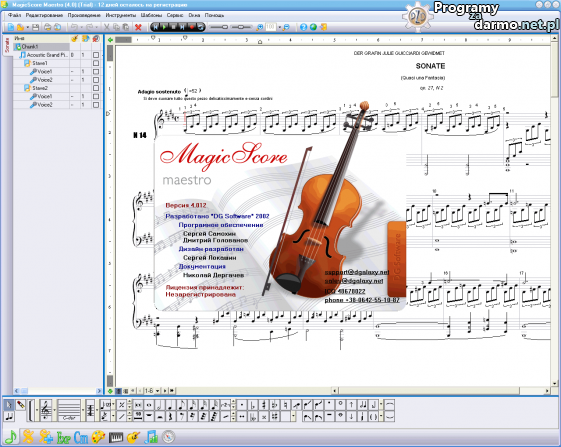The height and width of the screenshot is (447, 561).
Task: Zoom out with the magnifier minus icon
Action: 286,27
